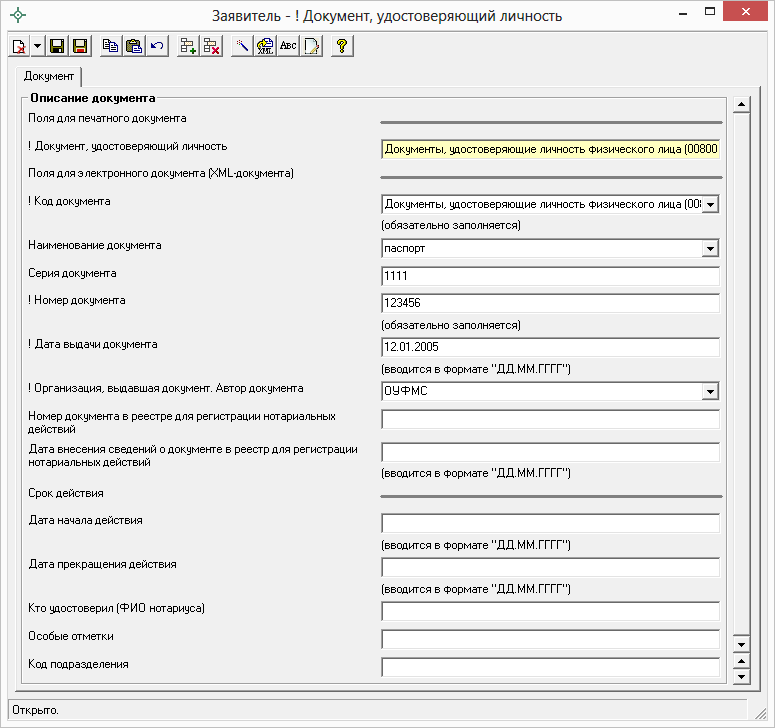Image resolution: width=775 pixels, height=728 pixels.
Task: Click the Номер документа field with 123456
Action: [550, 303]
